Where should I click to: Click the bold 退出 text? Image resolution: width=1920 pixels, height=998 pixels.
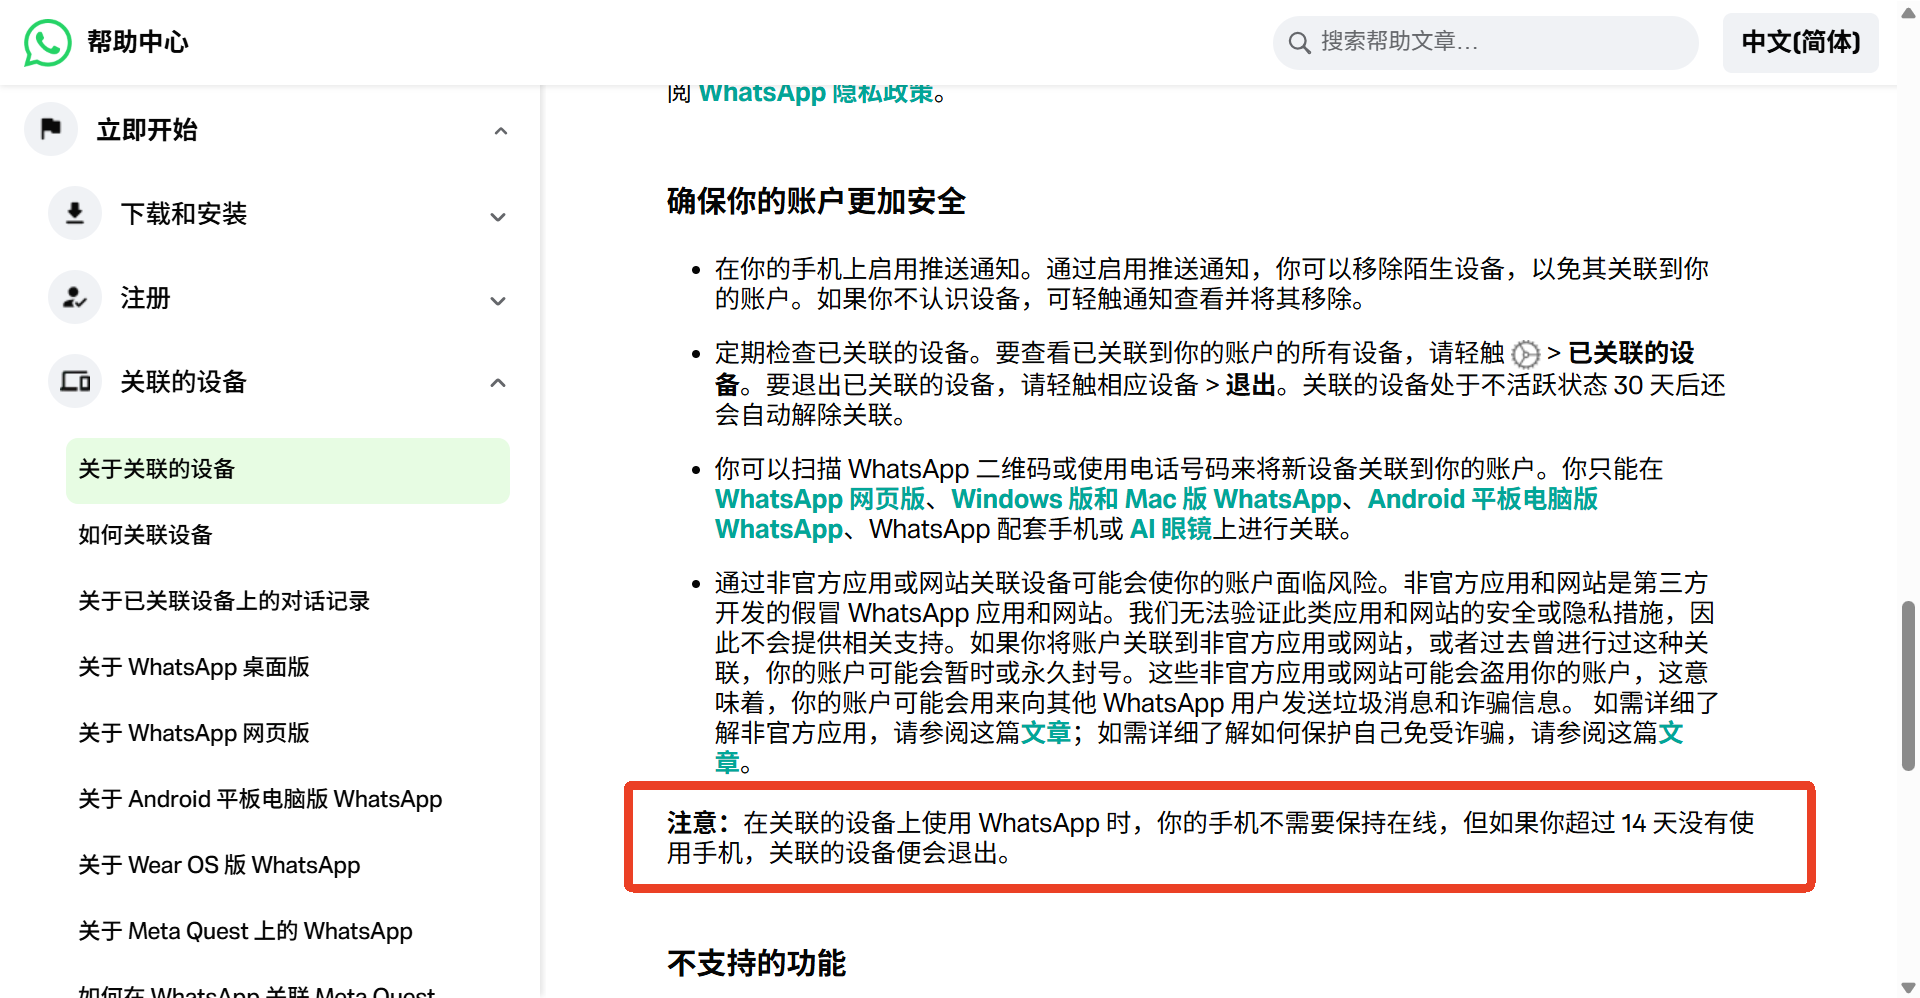click(x=1251, y=385)
